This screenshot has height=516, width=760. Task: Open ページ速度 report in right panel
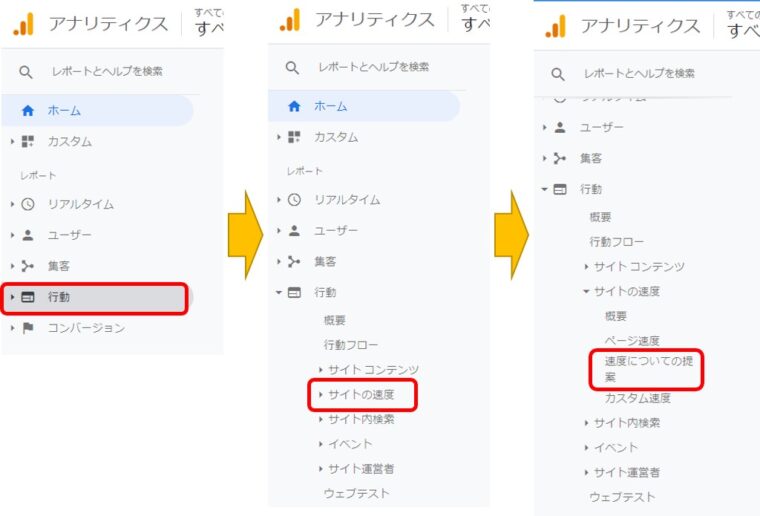pyautogui.click(x=632, y=341)
